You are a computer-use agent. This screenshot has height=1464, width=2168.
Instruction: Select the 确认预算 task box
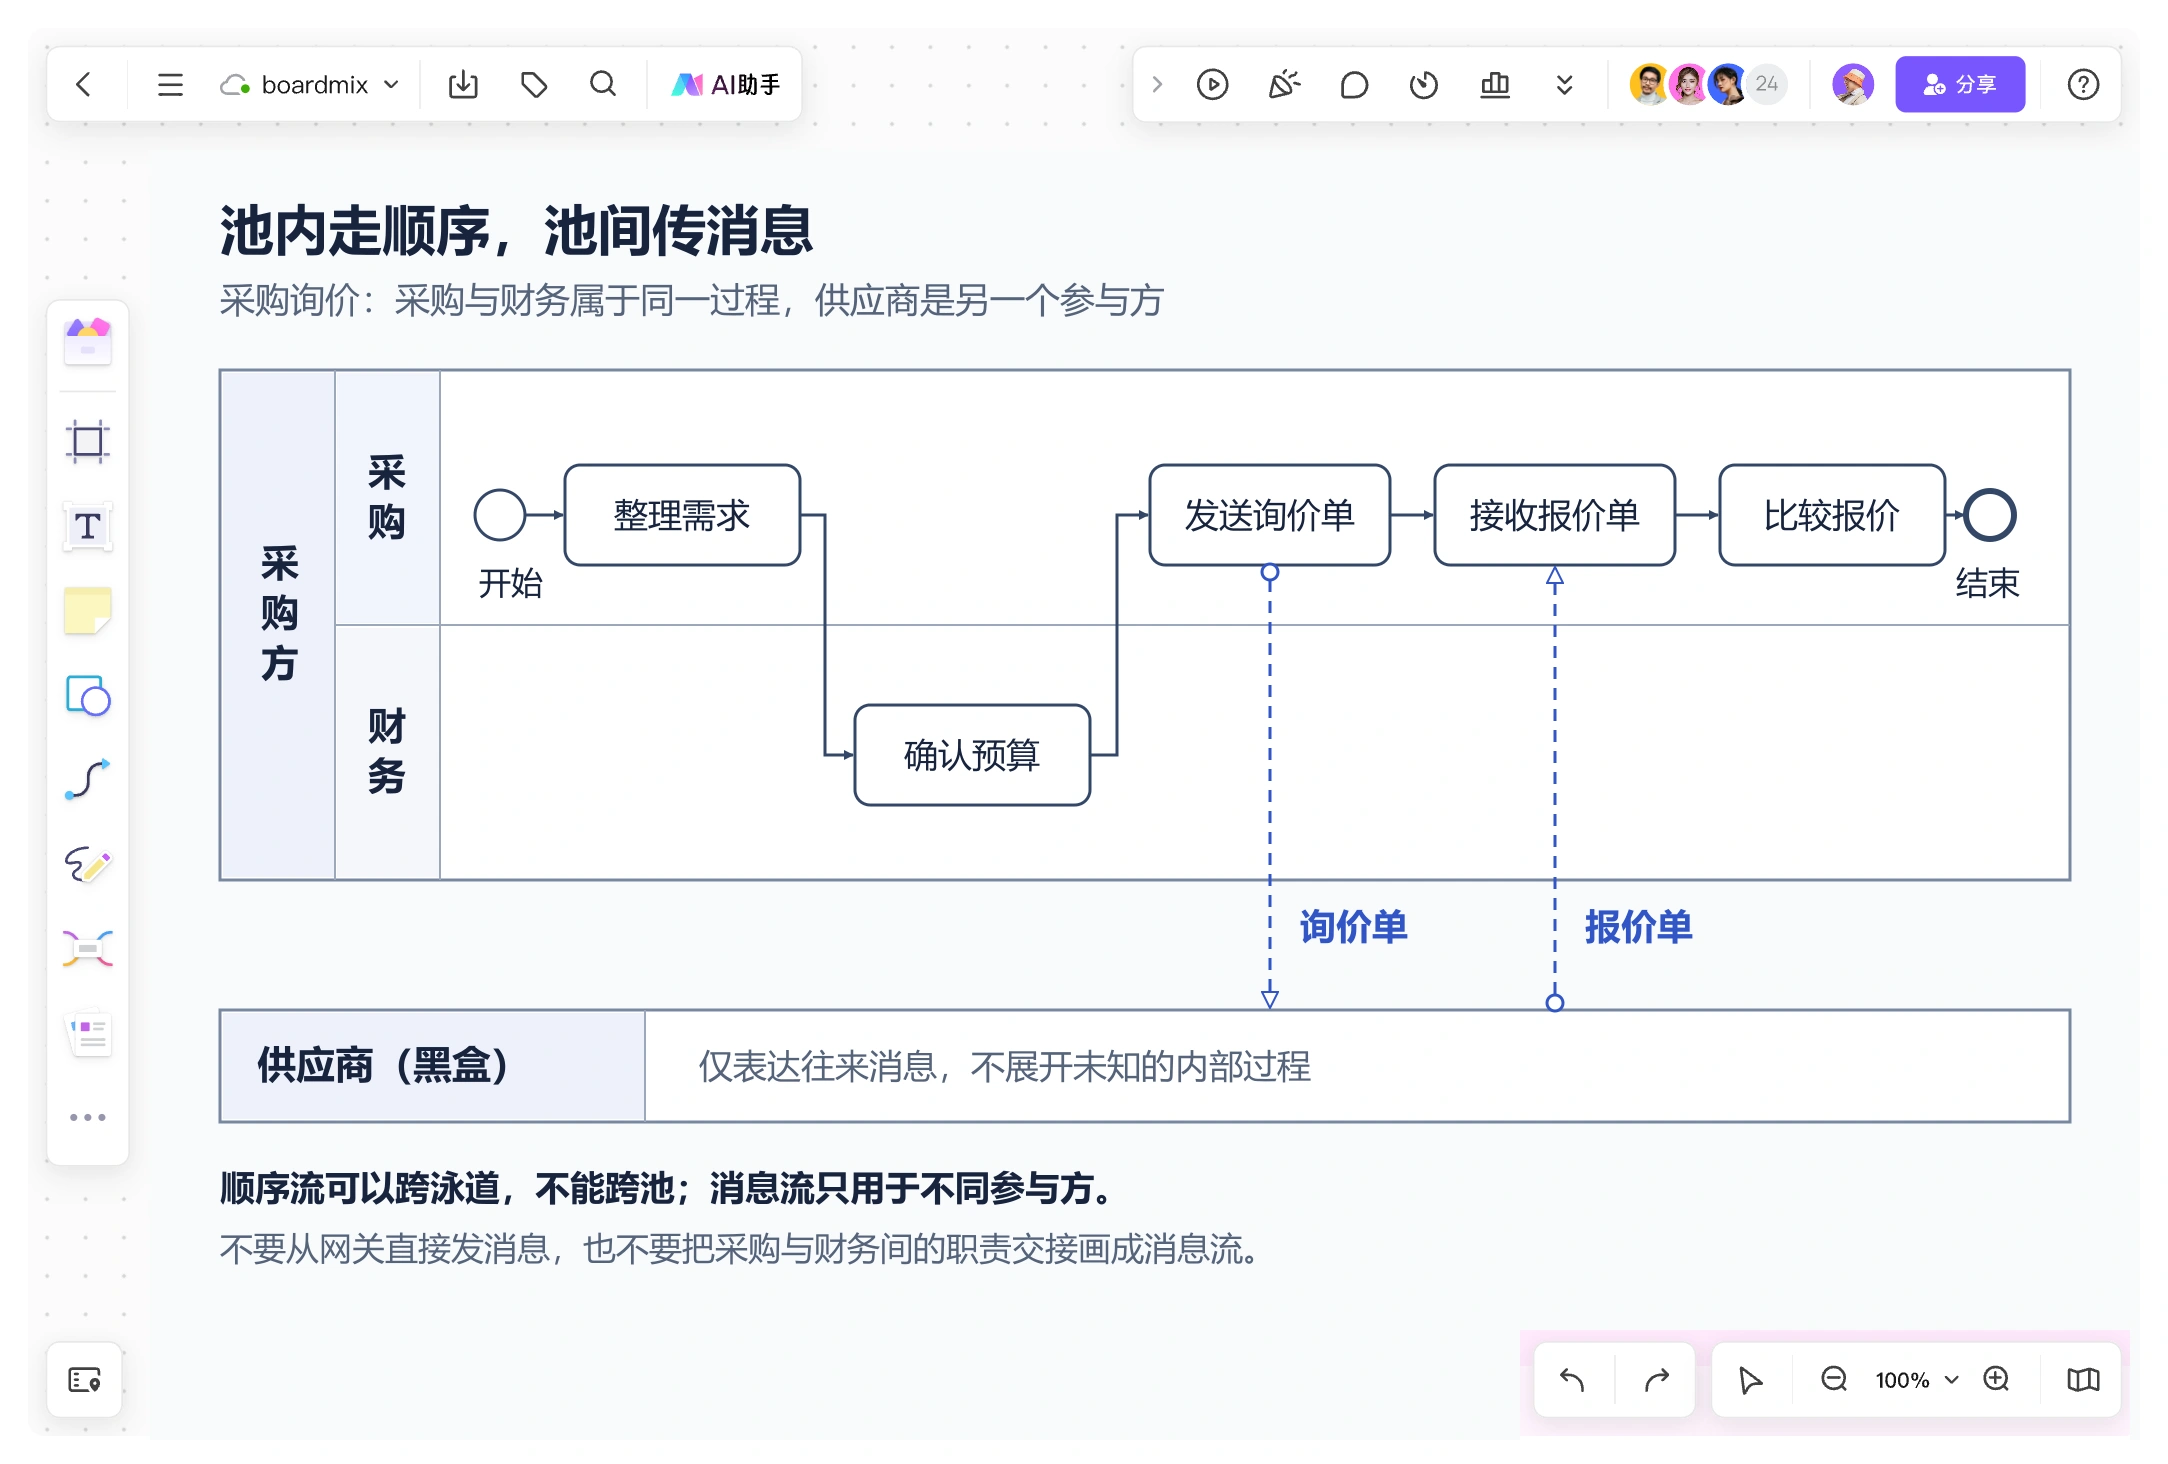[x=972, y=755]
